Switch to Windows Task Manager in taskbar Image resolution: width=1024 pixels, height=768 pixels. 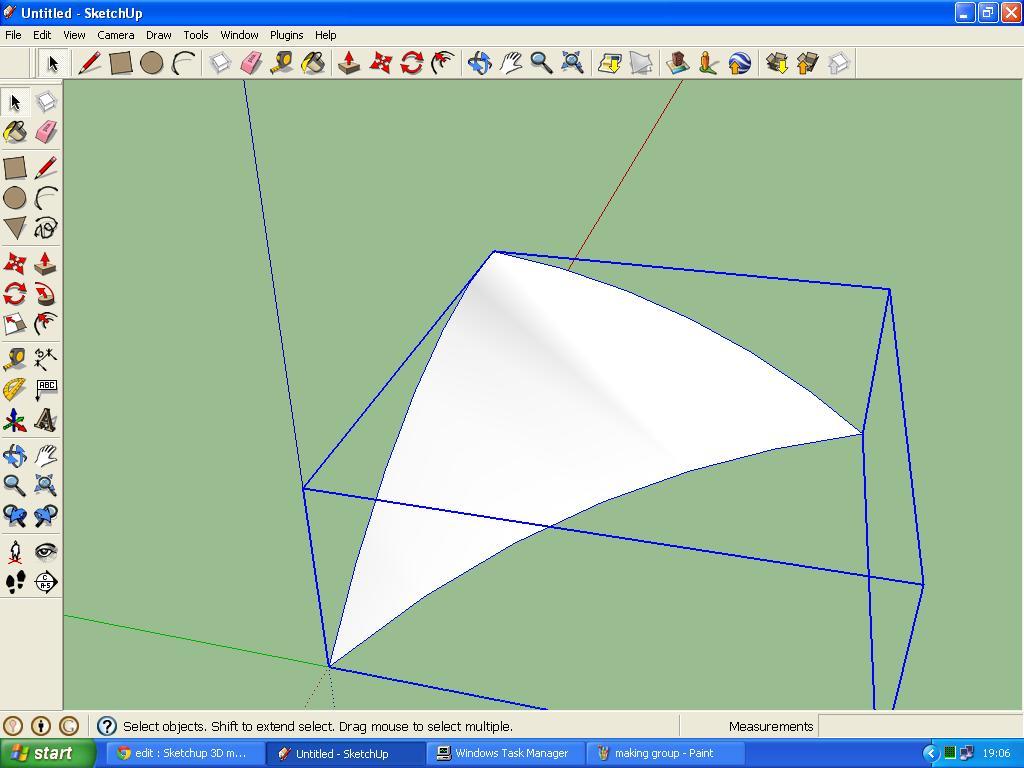click(504, 754)
